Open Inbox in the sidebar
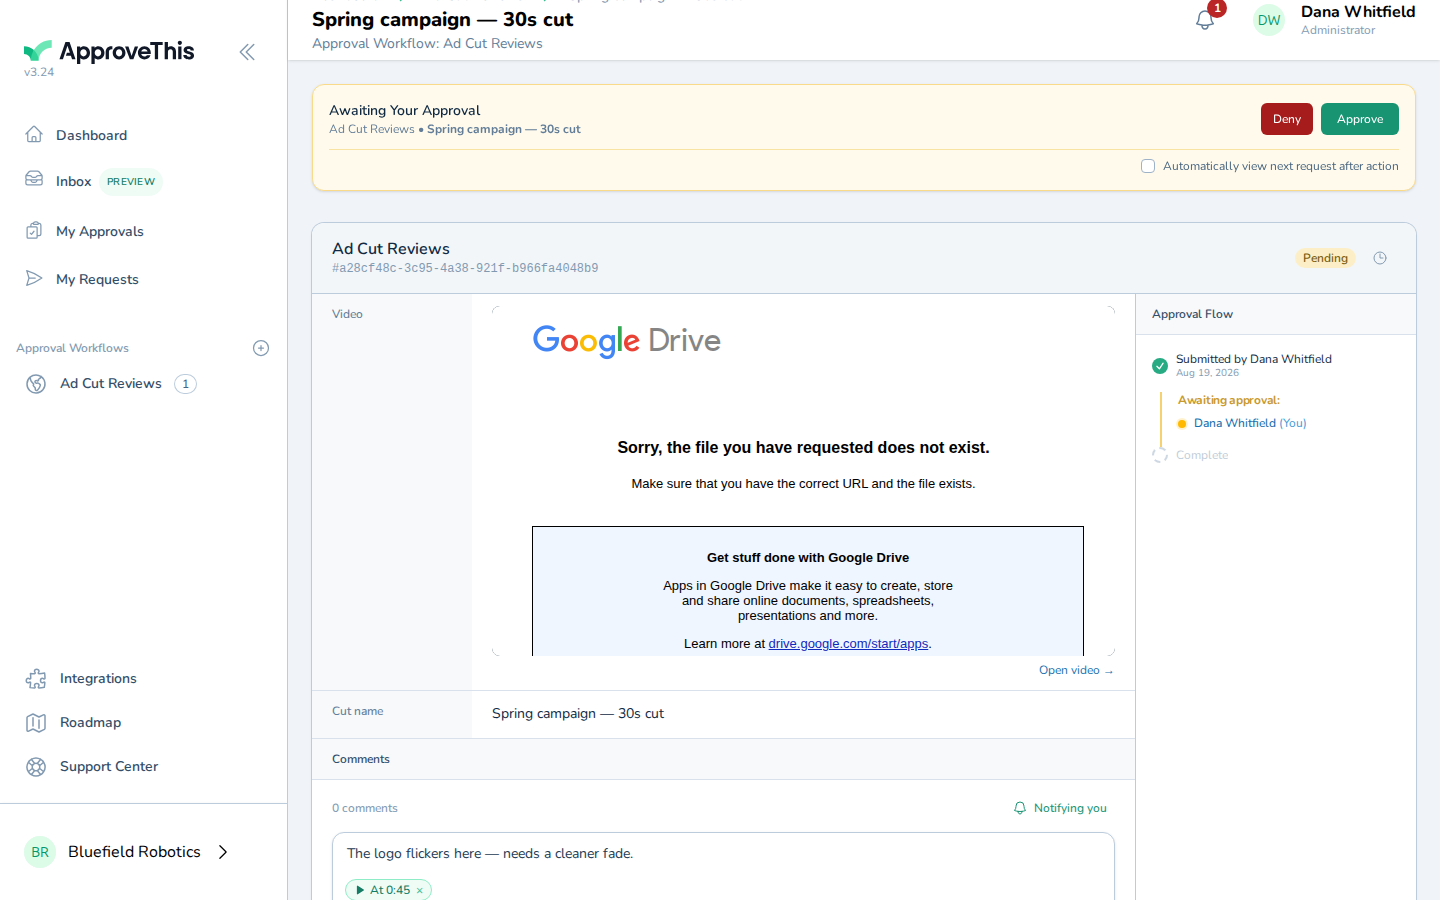Image resolution: width=1440 pixels, height=900 pixels. pyautogui.click(x=73, y=181)
